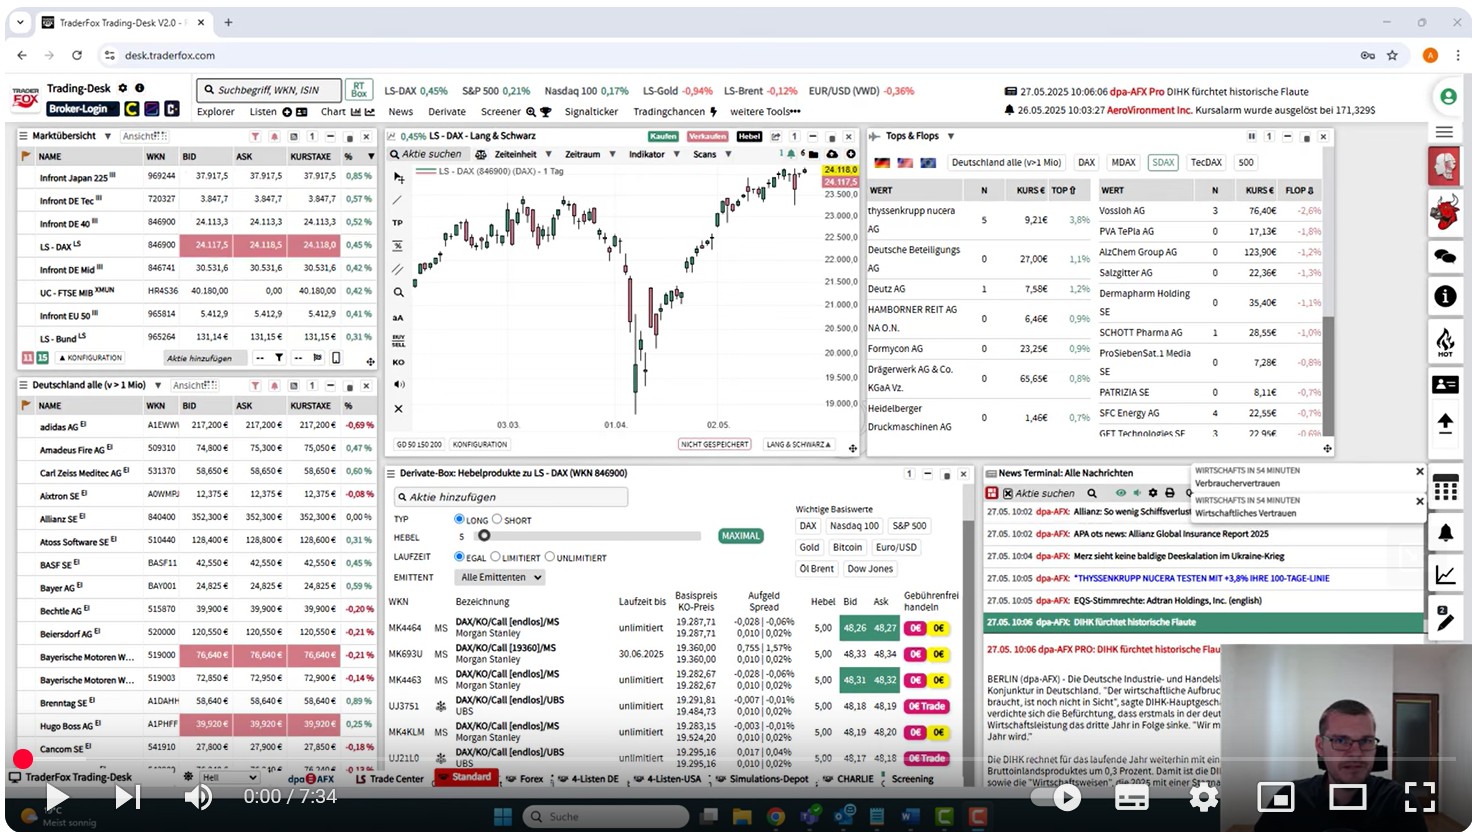Open the Signalticker menu item

click(x=591, y=112)
